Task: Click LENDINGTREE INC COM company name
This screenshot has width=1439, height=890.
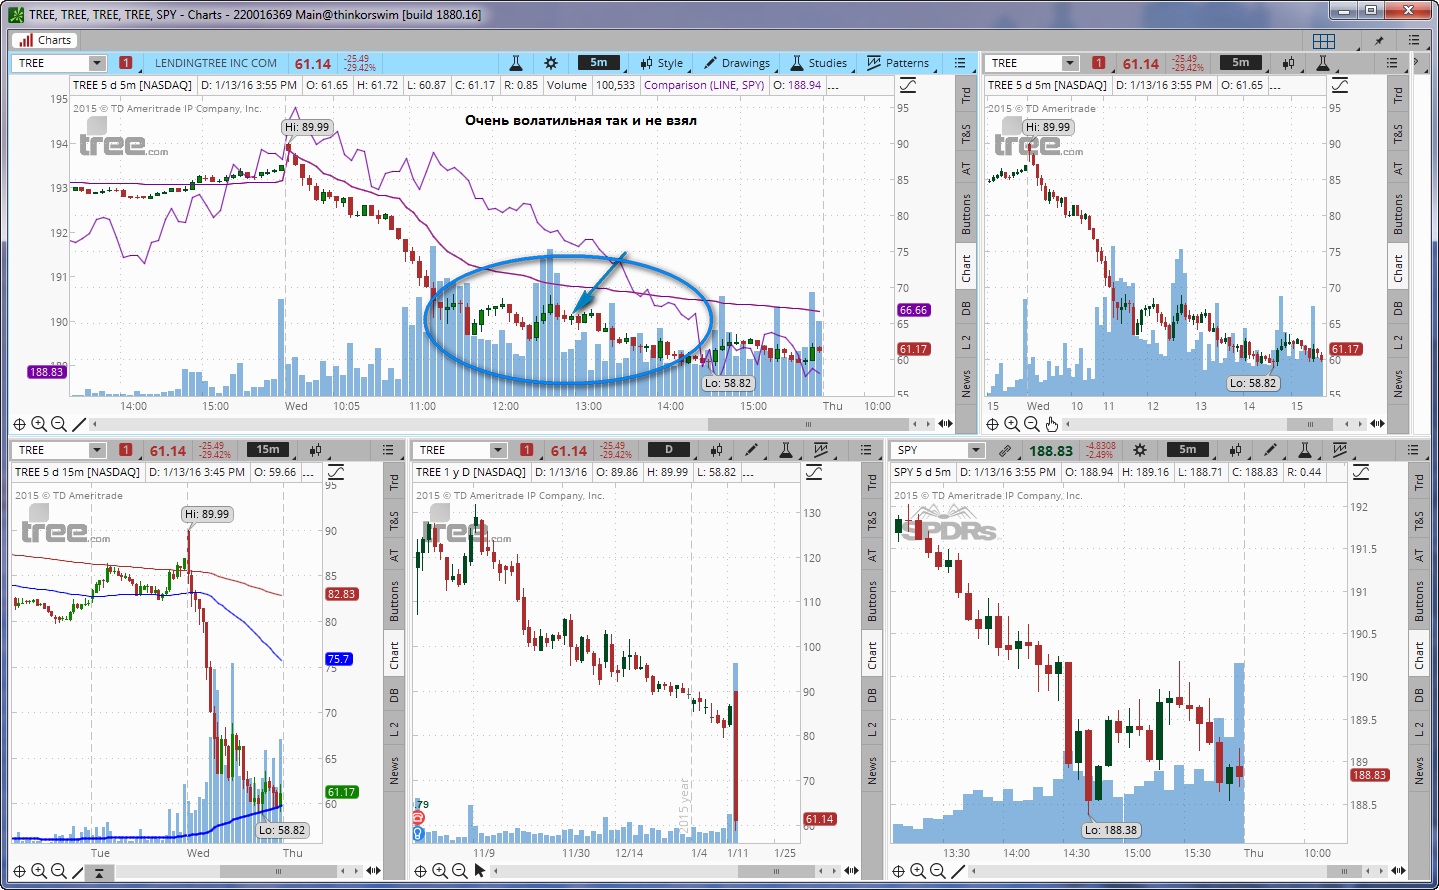Action: [x=216, y=62]
